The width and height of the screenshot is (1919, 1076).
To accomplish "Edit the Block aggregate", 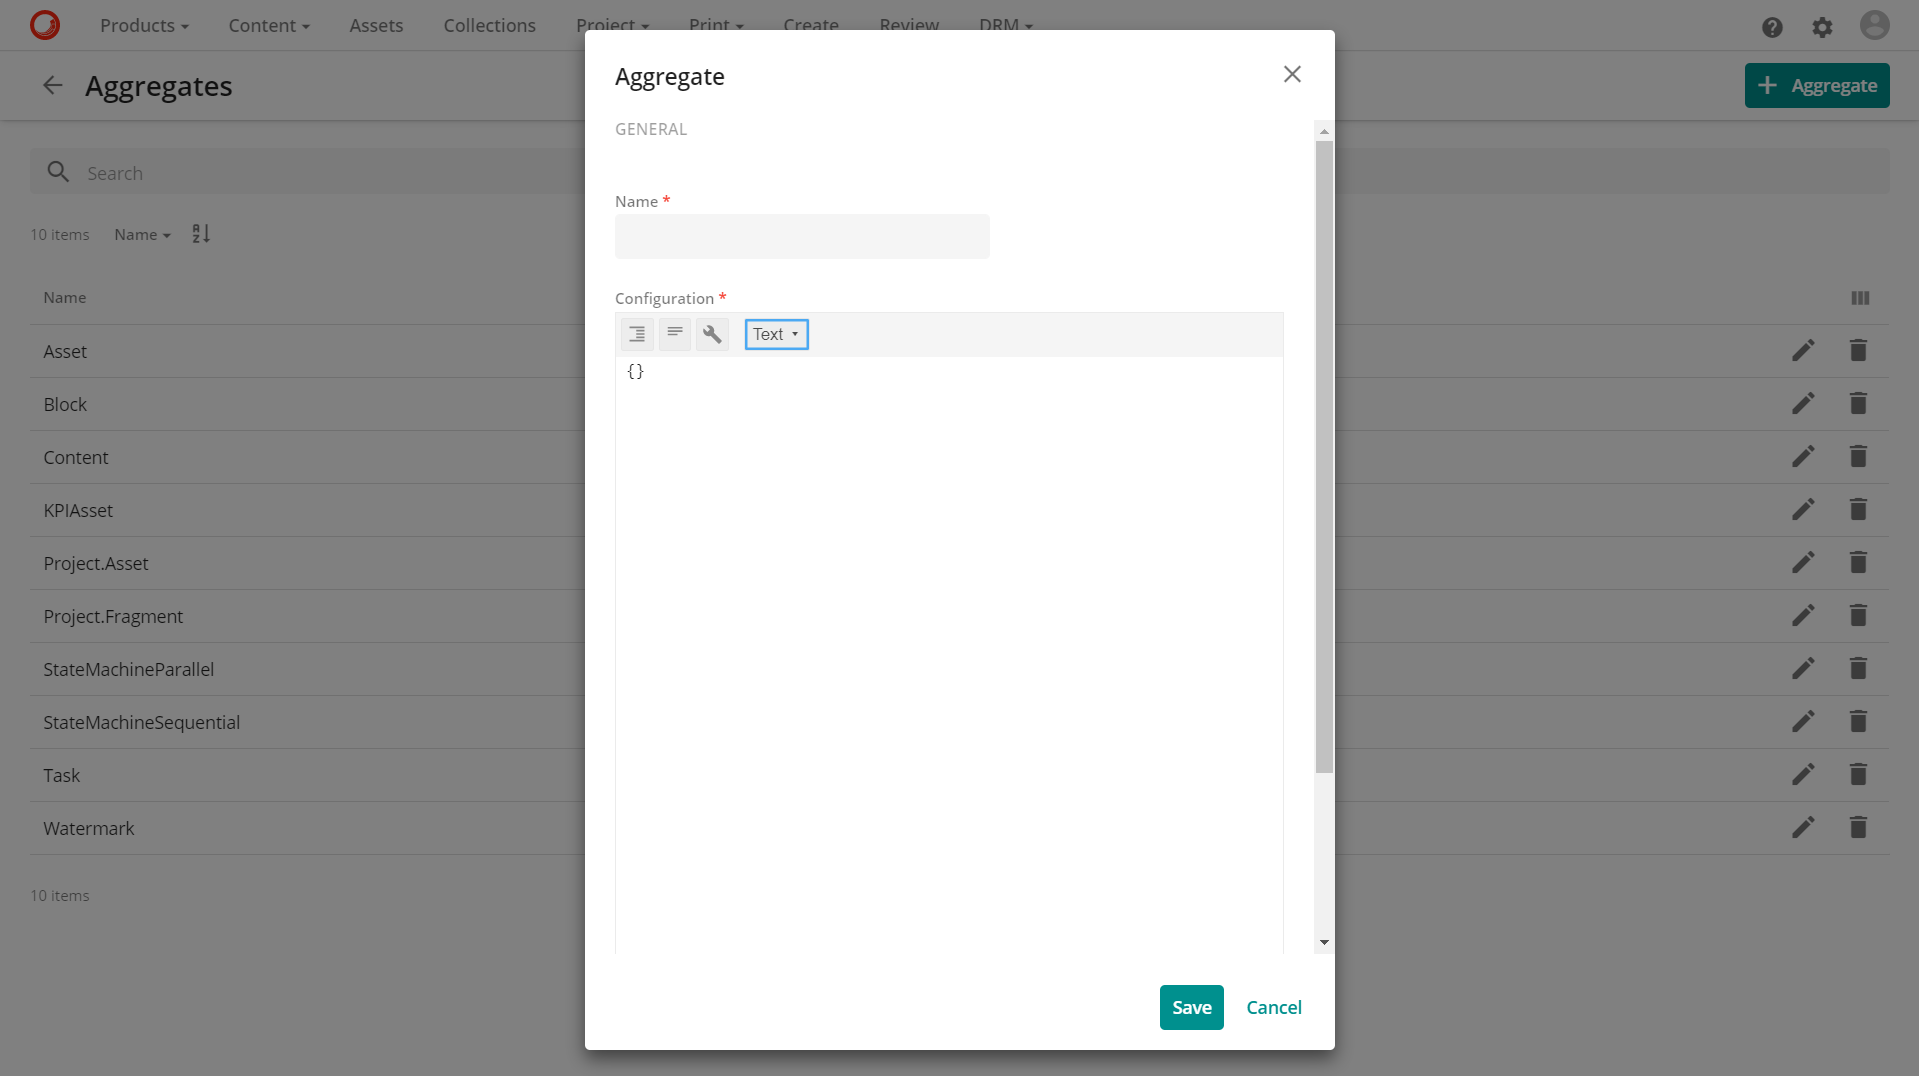I will point(1803,404).
